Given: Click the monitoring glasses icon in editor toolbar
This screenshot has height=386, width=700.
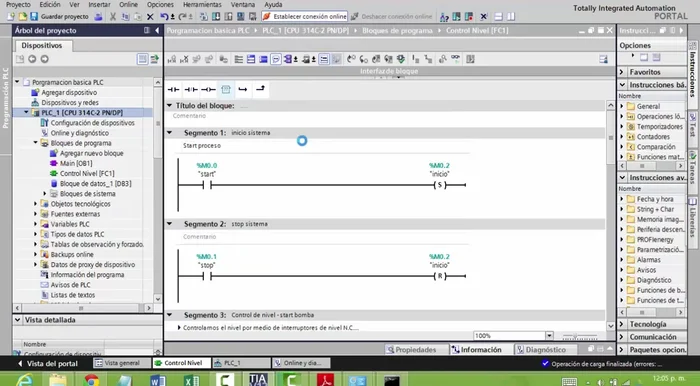Looking at the screenshot, I should [455, 59].
